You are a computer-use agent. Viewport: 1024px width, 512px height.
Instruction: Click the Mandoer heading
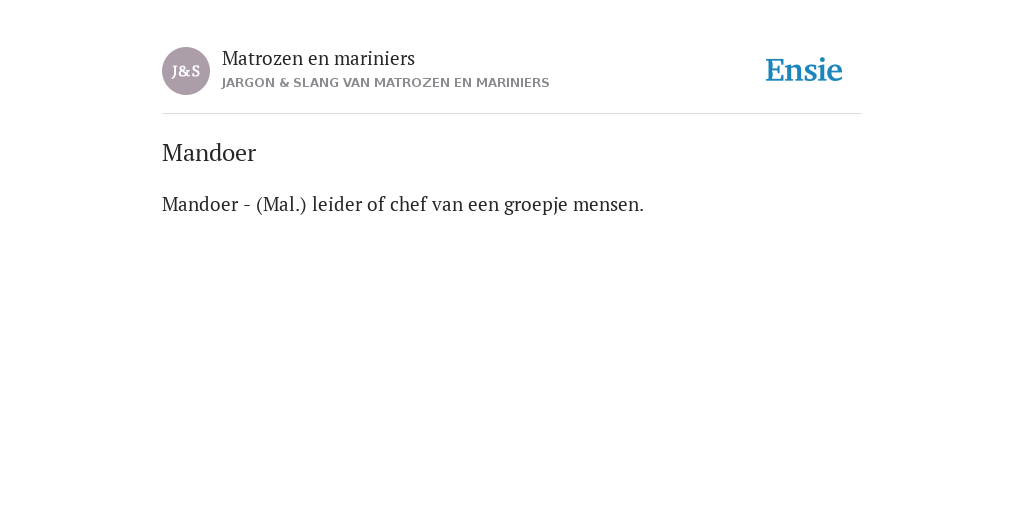[209, 153]
